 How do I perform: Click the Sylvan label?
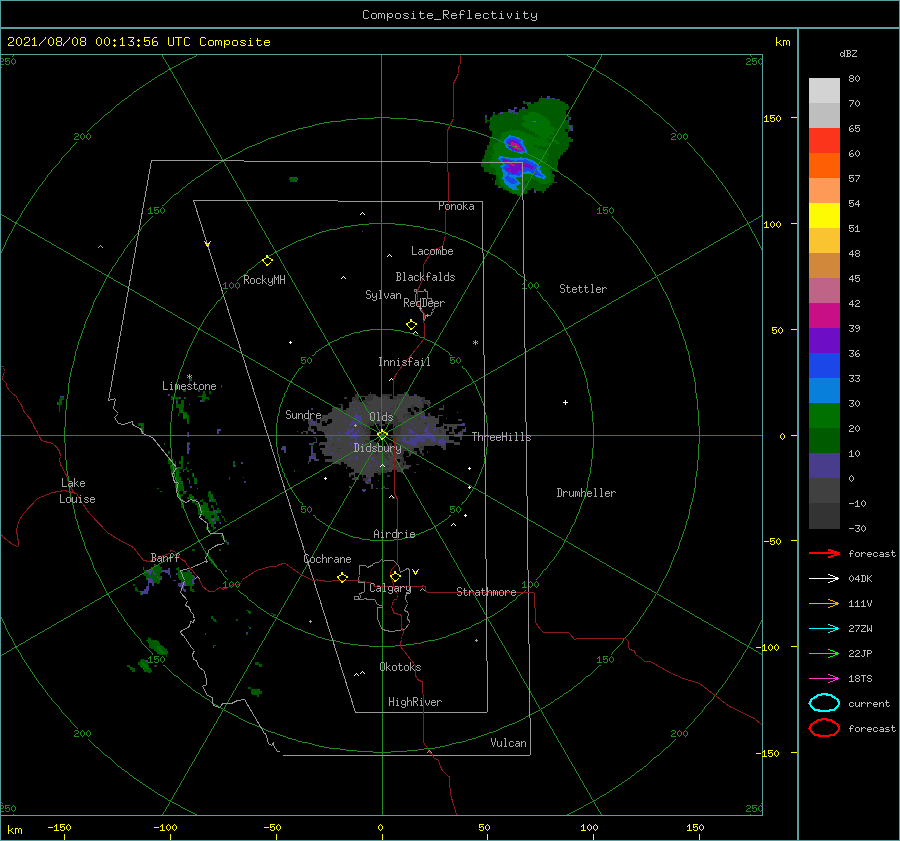point(383,295)
